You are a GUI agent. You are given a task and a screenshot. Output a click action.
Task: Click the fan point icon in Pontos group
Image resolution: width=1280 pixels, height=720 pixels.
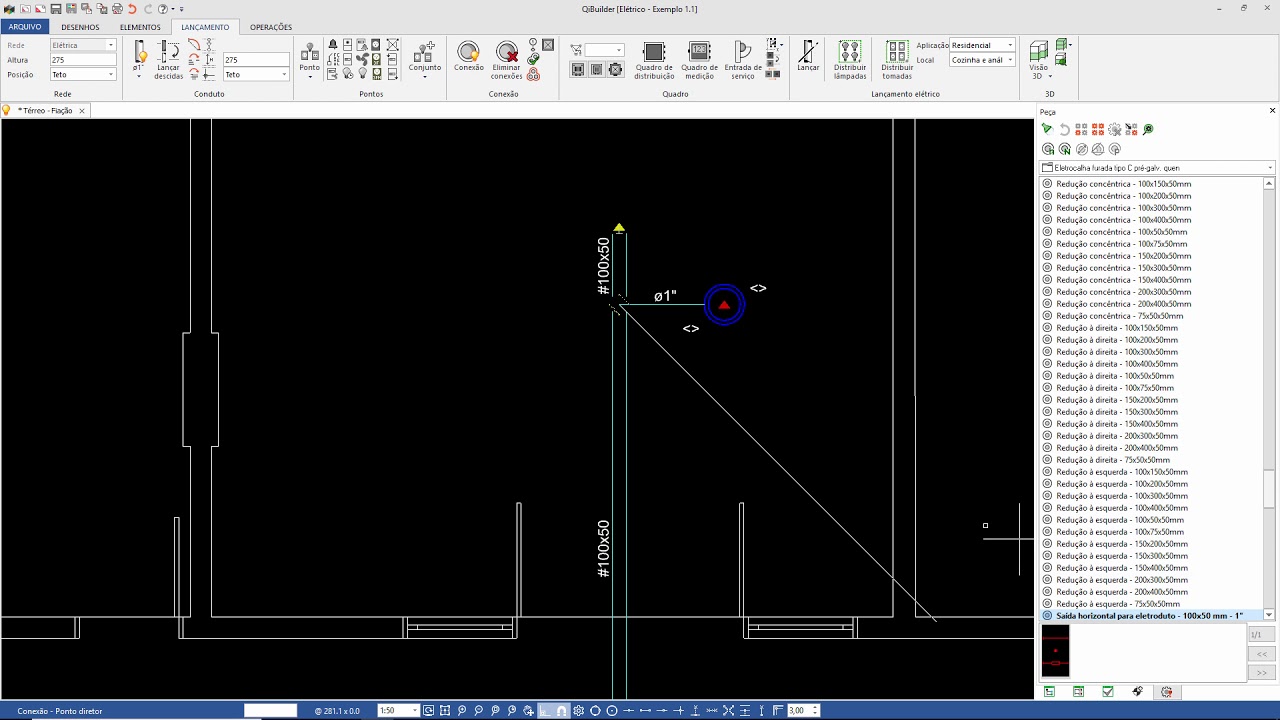pyautogui.click(x=362, y=59)
